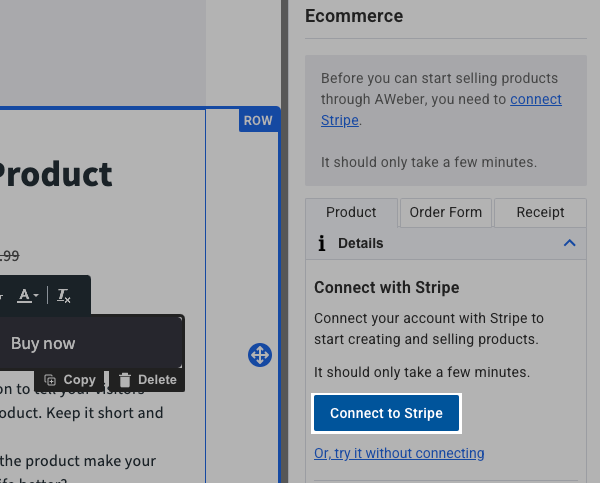Select the Product heading text
Image resolution: width=600 pixels, height=483 pixels.
pyautogui.click(x=56, y=175)
